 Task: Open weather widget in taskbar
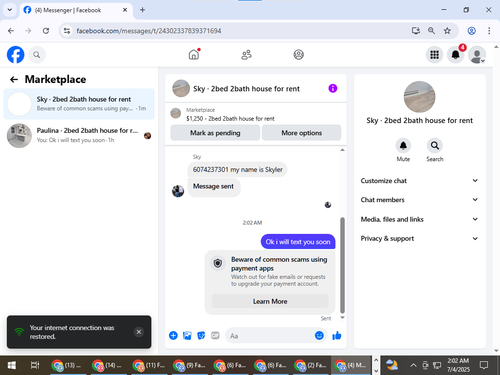coord(392,365)
